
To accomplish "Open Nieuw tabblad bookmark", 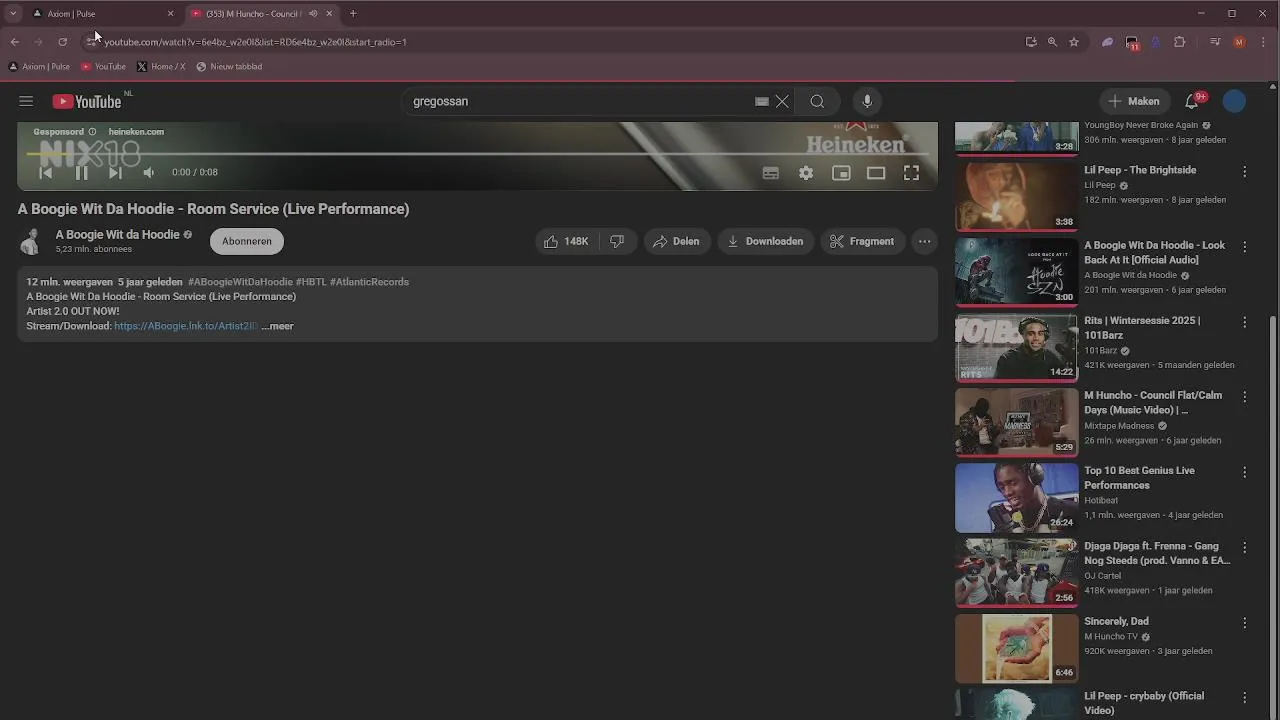I will coord(229,67).
